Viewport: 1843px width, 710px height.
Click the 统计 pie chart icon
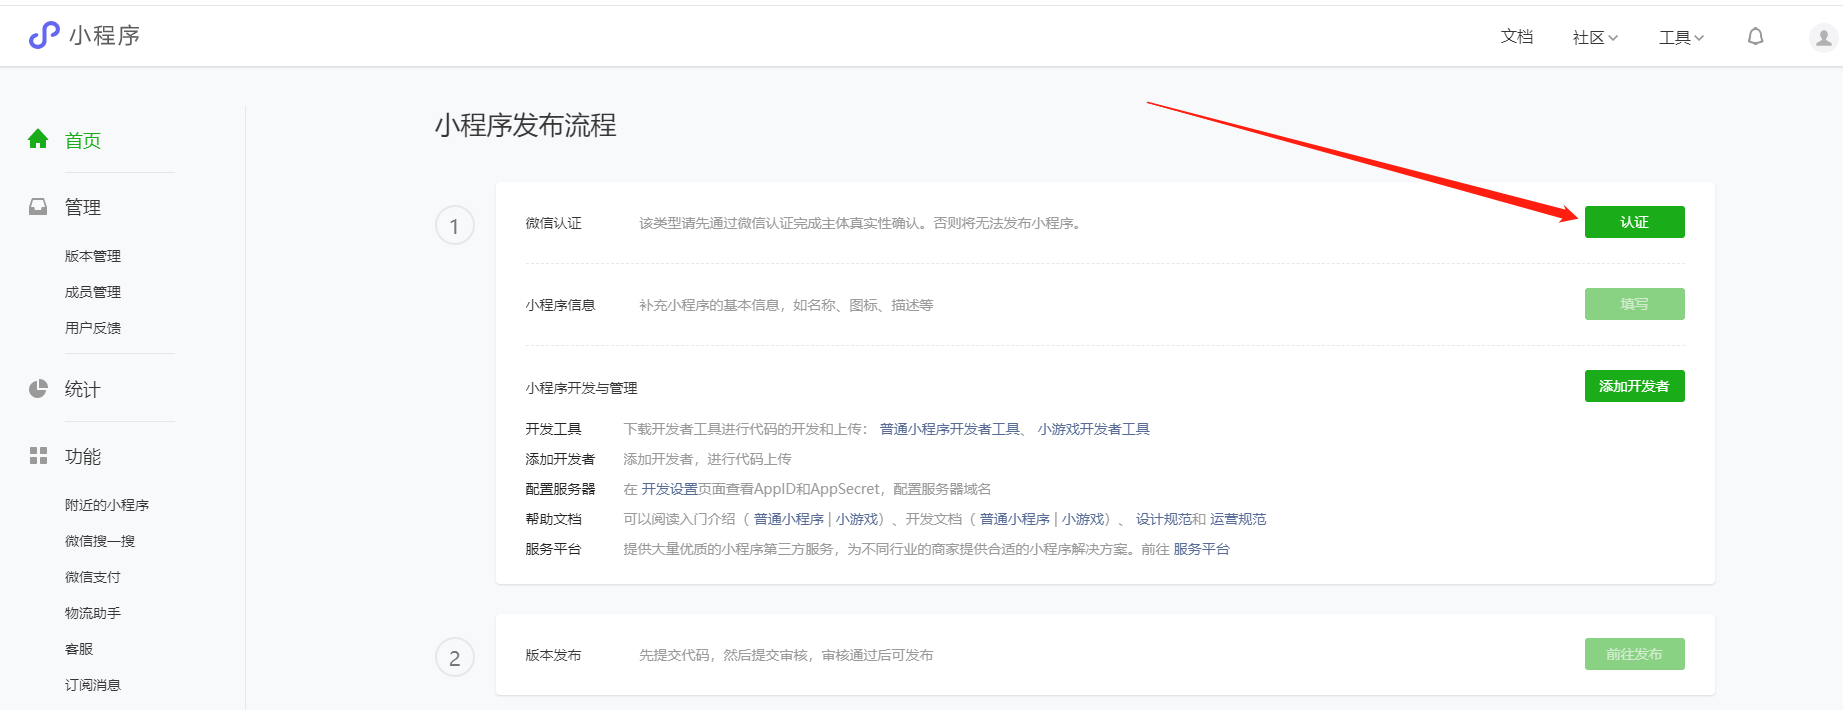pyautogui.click(x=38, y=389)
